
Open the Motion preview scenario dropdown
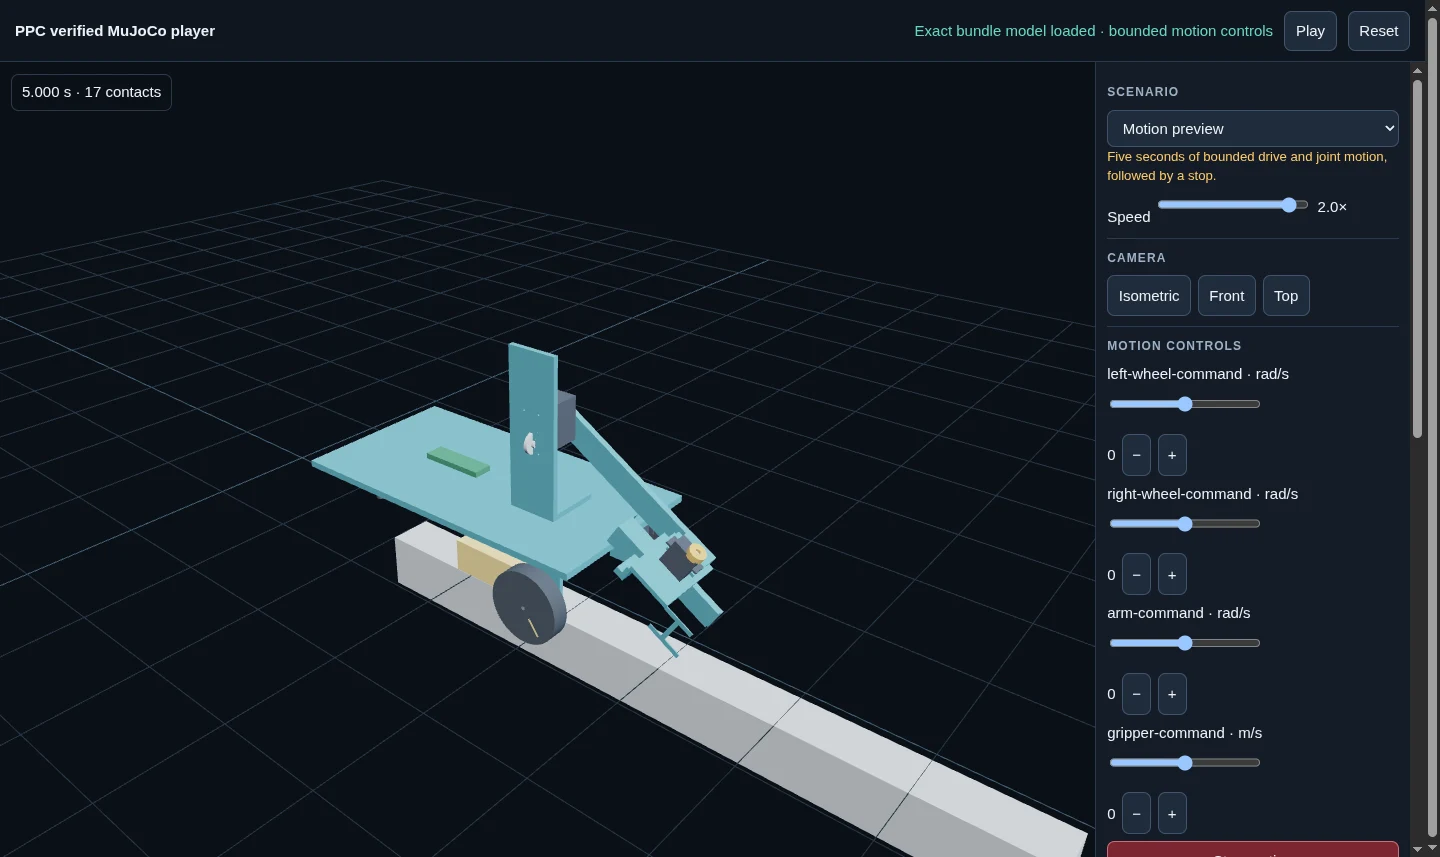pos(1252,129)
